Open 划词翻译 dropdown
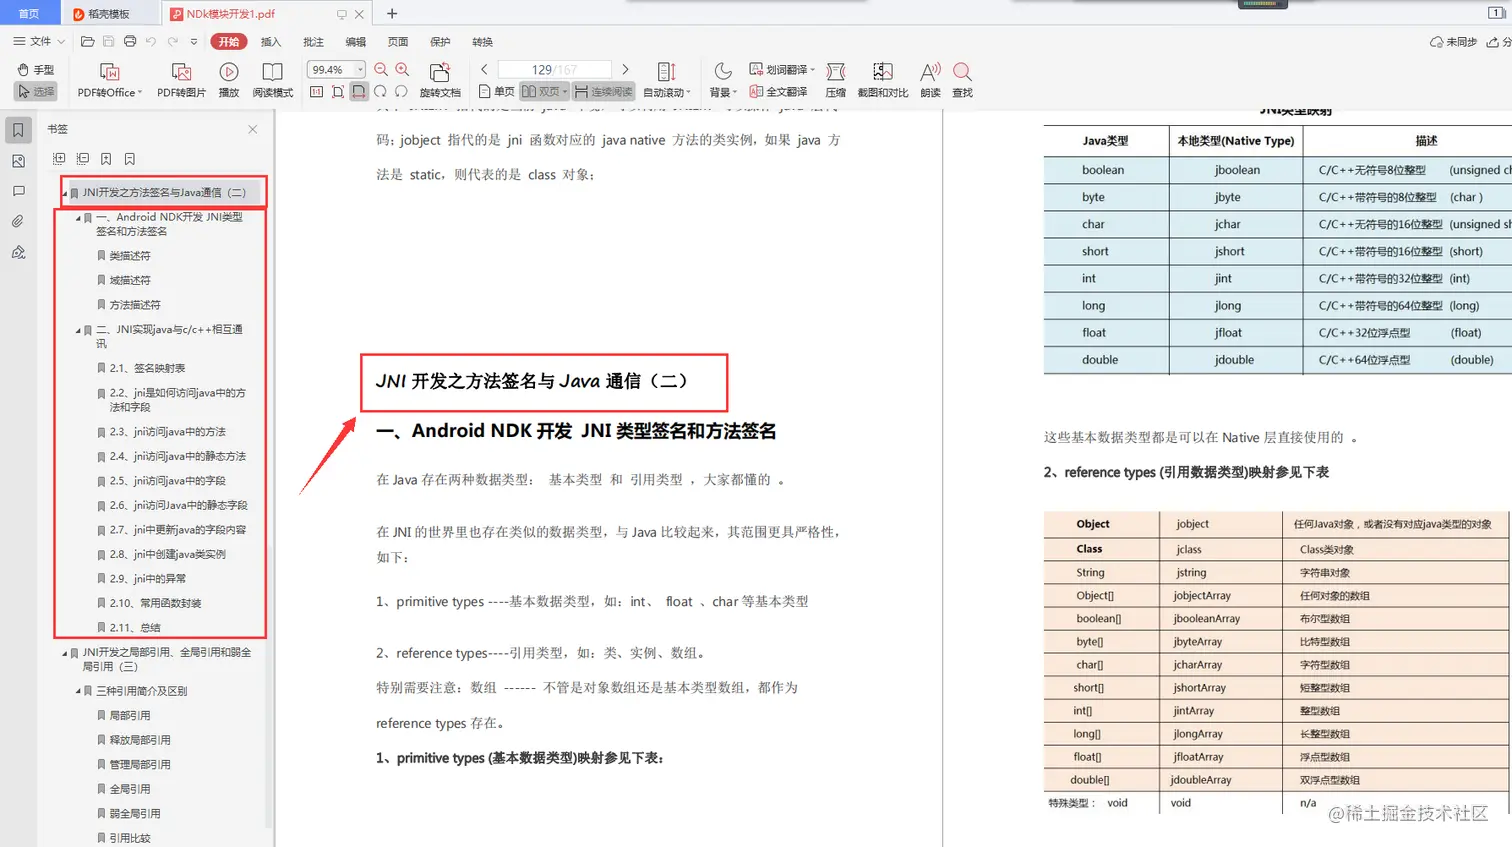Screen dimensions: 1512x847 click(782, 70)
